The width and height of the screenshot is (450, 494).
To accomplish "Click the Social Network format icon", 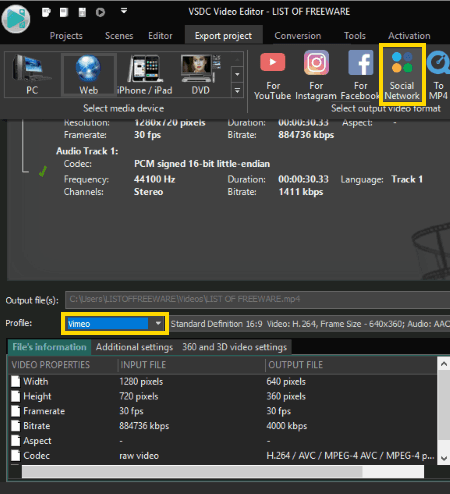I will pyautogui.click(x=402, y=76).
